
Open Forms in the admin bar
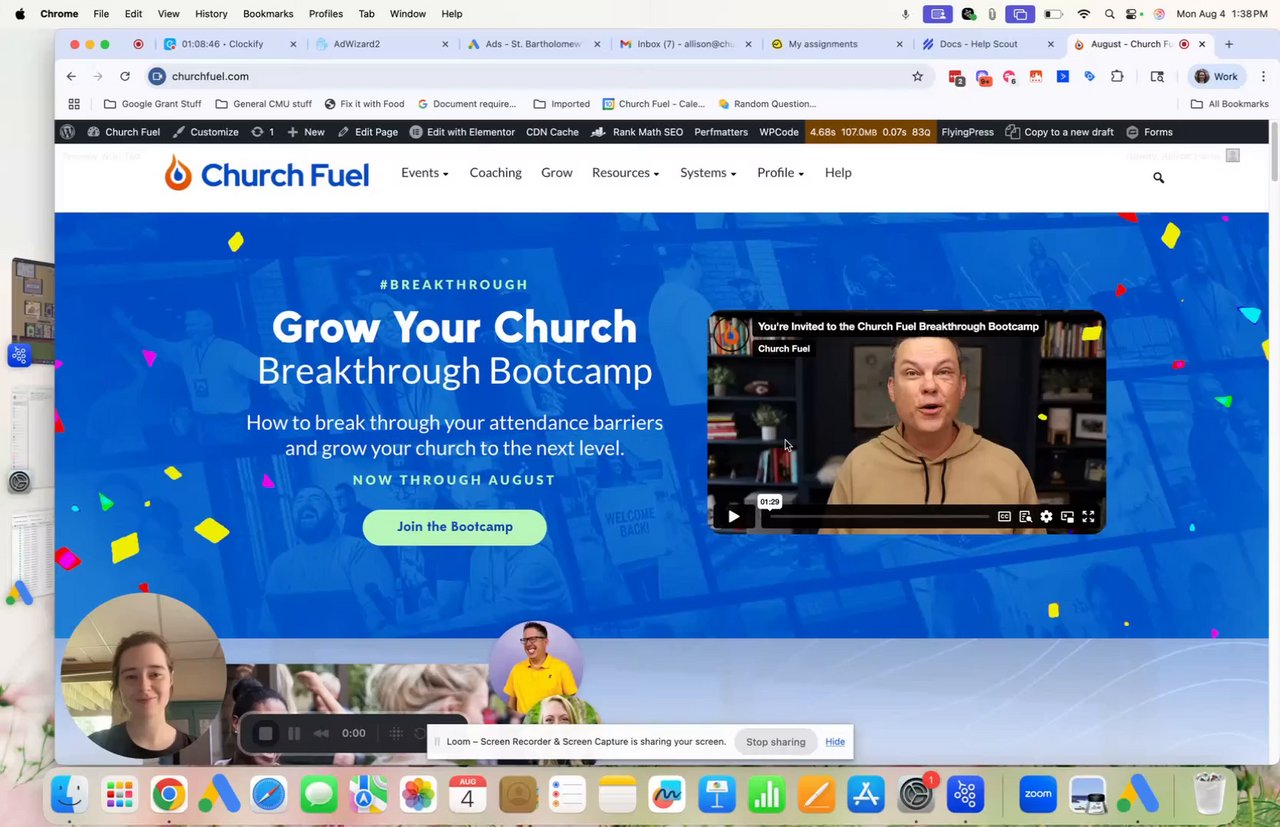[x=1149, y=132]
